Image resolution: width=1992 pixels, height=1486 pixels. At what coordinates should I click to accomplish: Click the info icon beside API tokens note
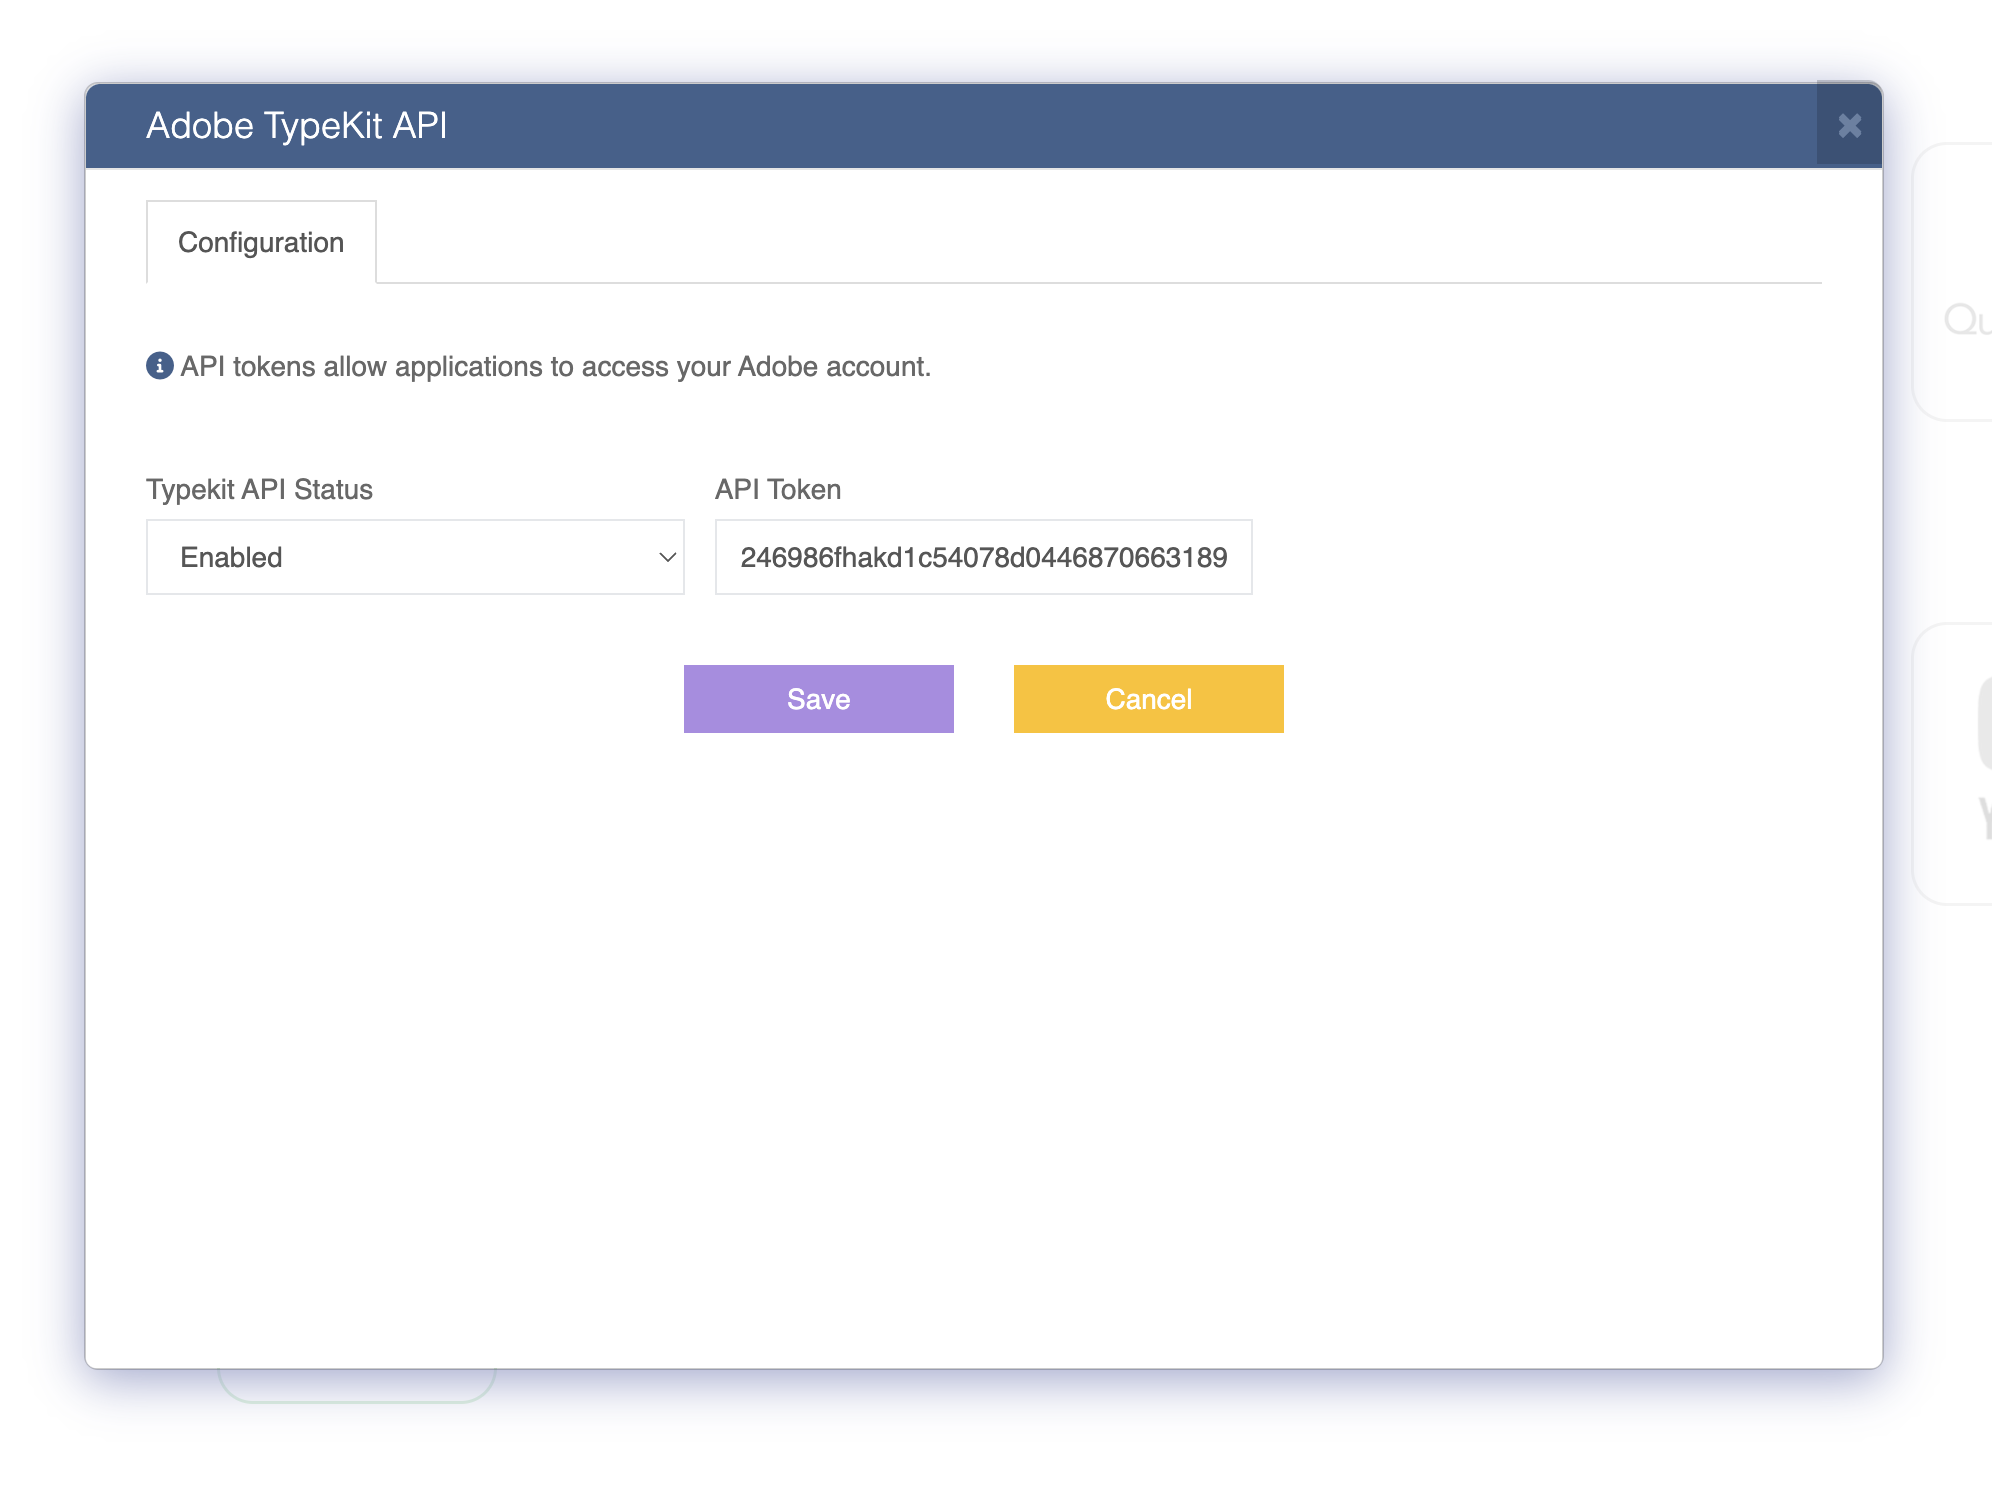point(160,366)
